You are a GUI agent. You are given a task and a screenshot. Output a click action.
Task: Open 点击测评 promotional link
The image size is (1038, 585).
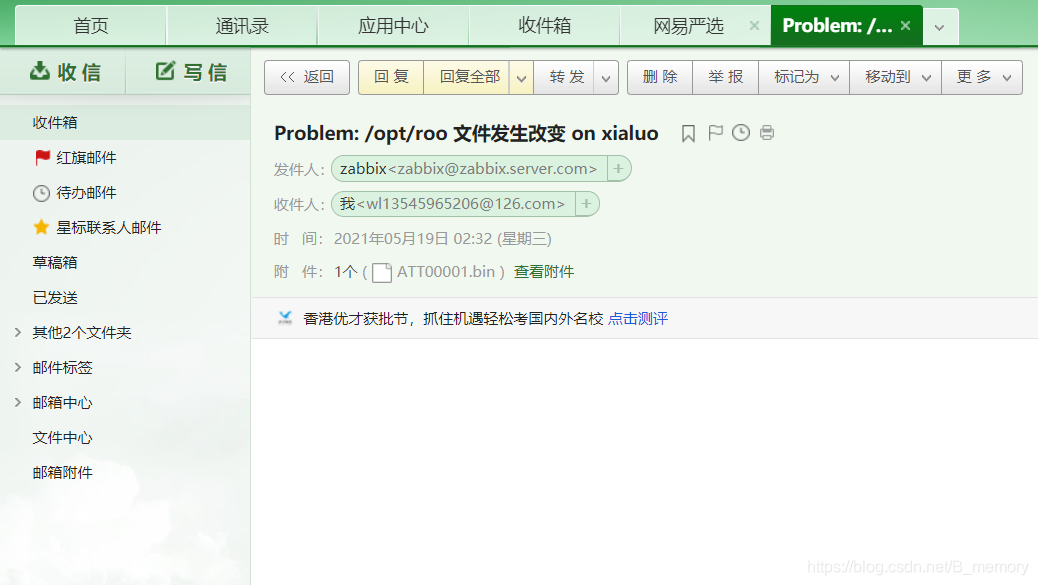tap(637, 318)
